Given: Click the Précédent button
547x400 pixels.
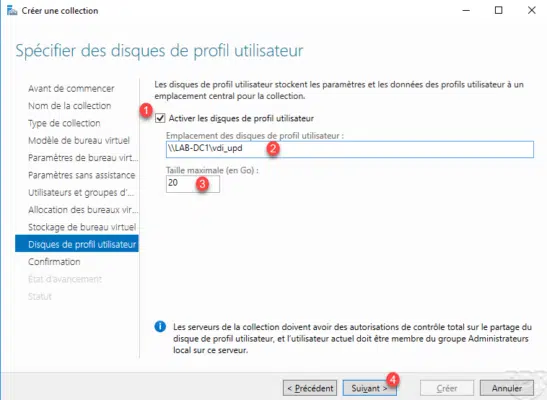Looking at the screenshot, I should 310,388.
